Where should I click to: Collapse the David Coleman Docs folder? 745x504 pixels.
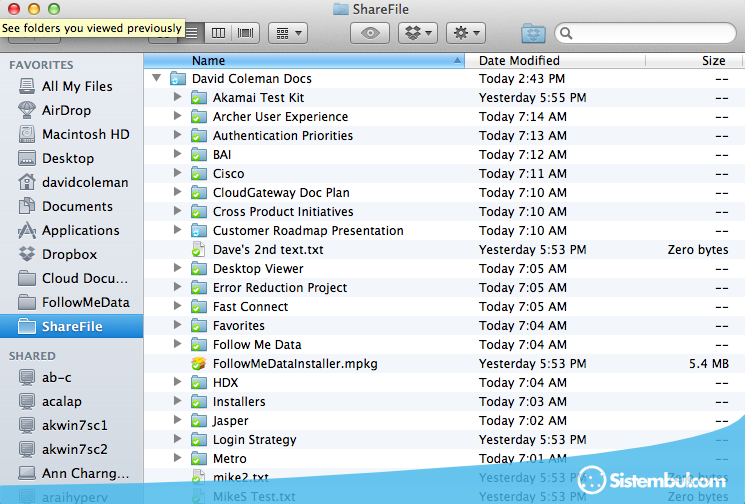[x=156, y=78]
